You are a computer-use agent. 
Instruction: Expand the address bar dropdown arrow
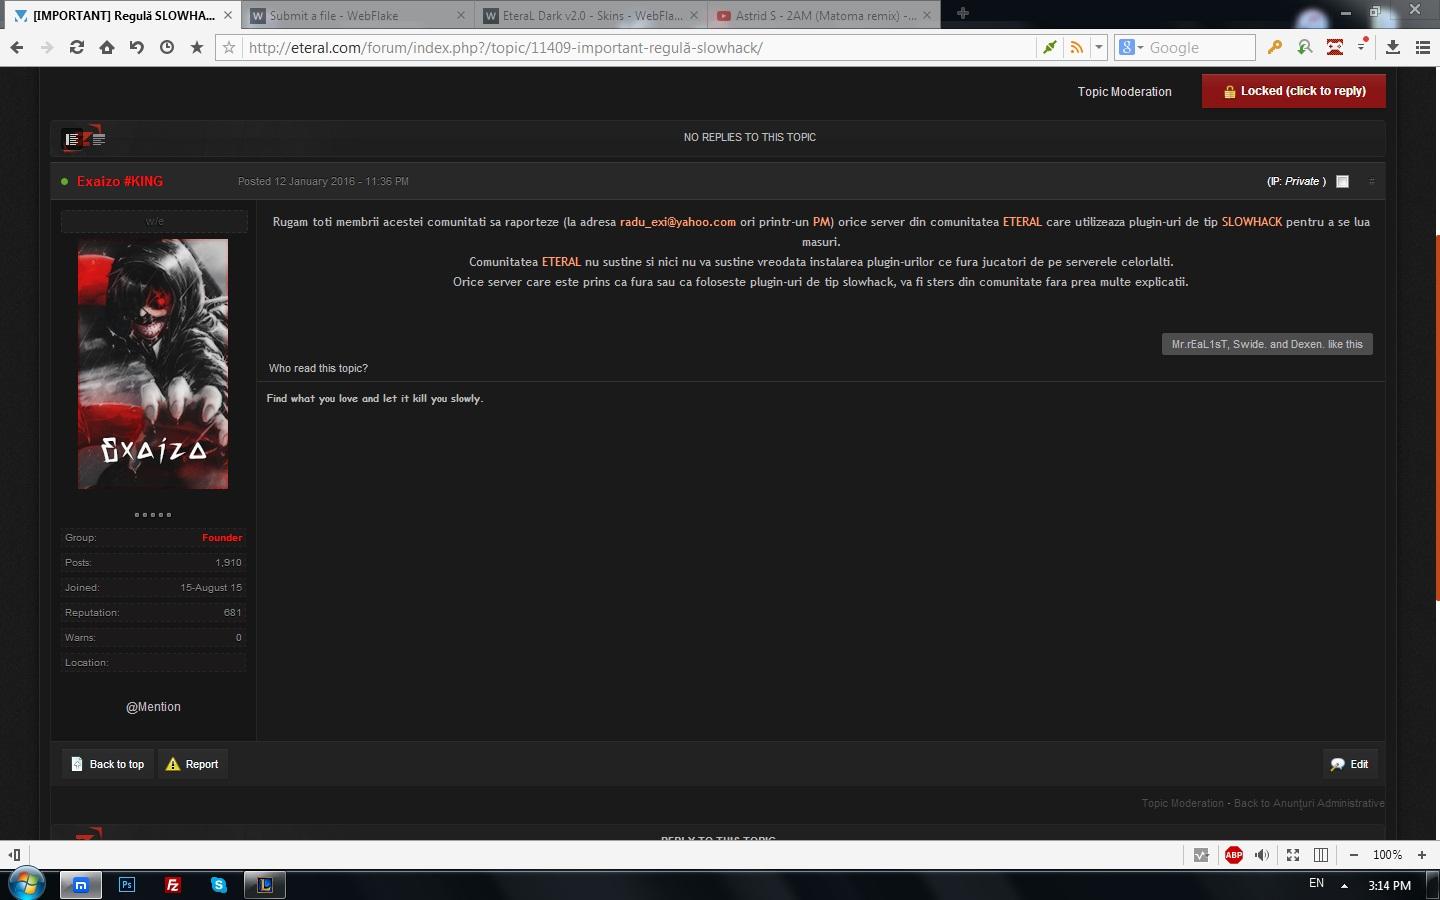(x=1099, y=47)
